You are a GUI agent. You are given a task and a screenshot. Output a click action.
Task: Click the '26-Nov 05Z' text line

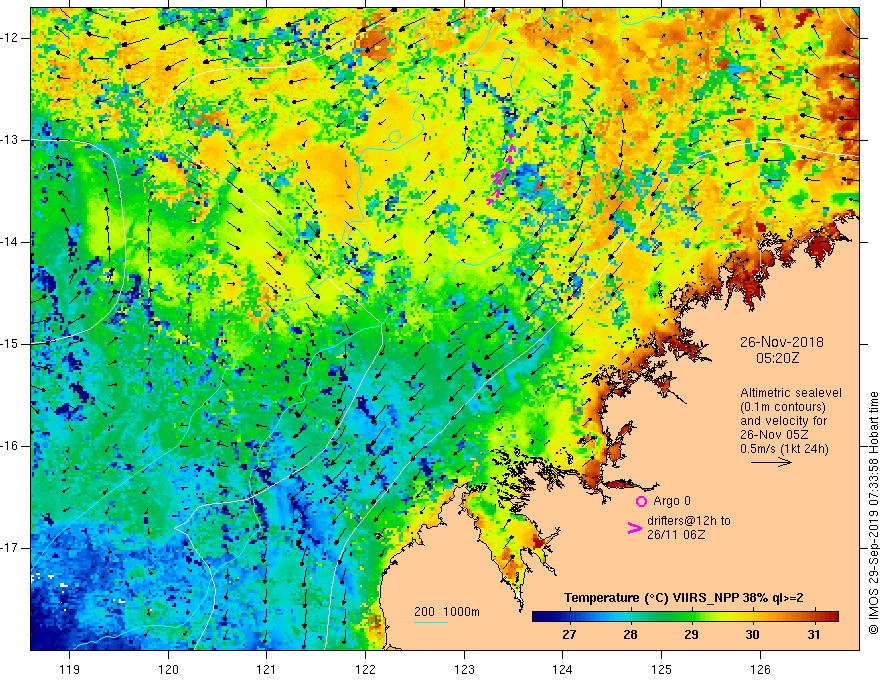coord(776,435)
